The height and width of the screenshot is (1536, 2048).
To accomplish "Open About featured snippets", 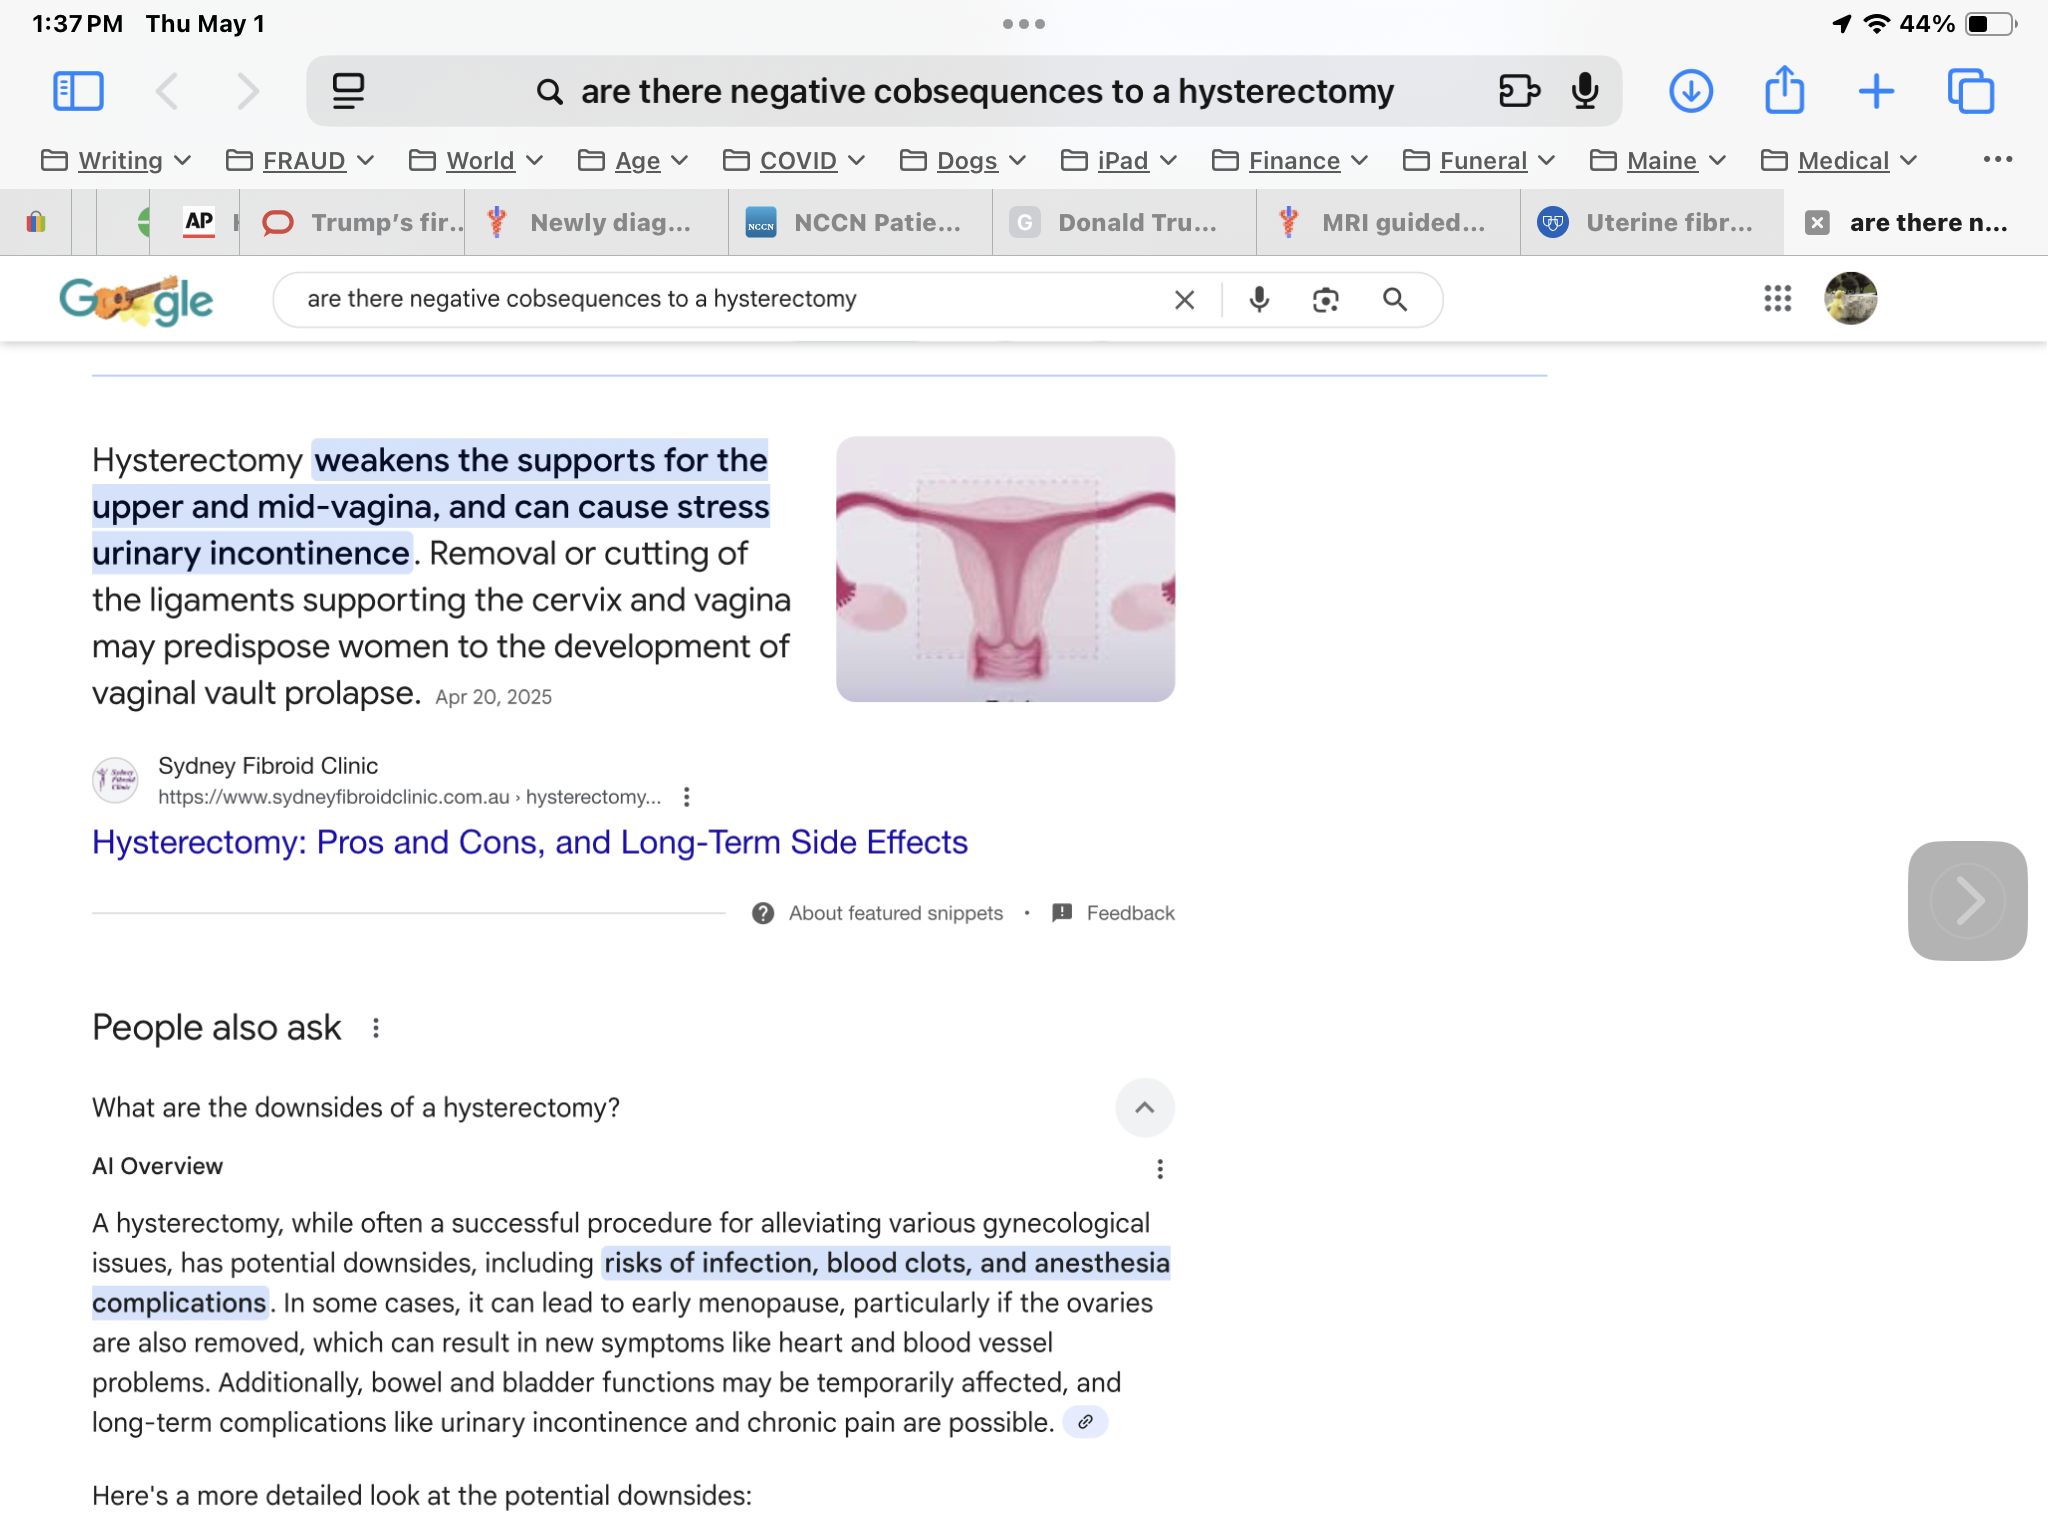I will 894,913.
